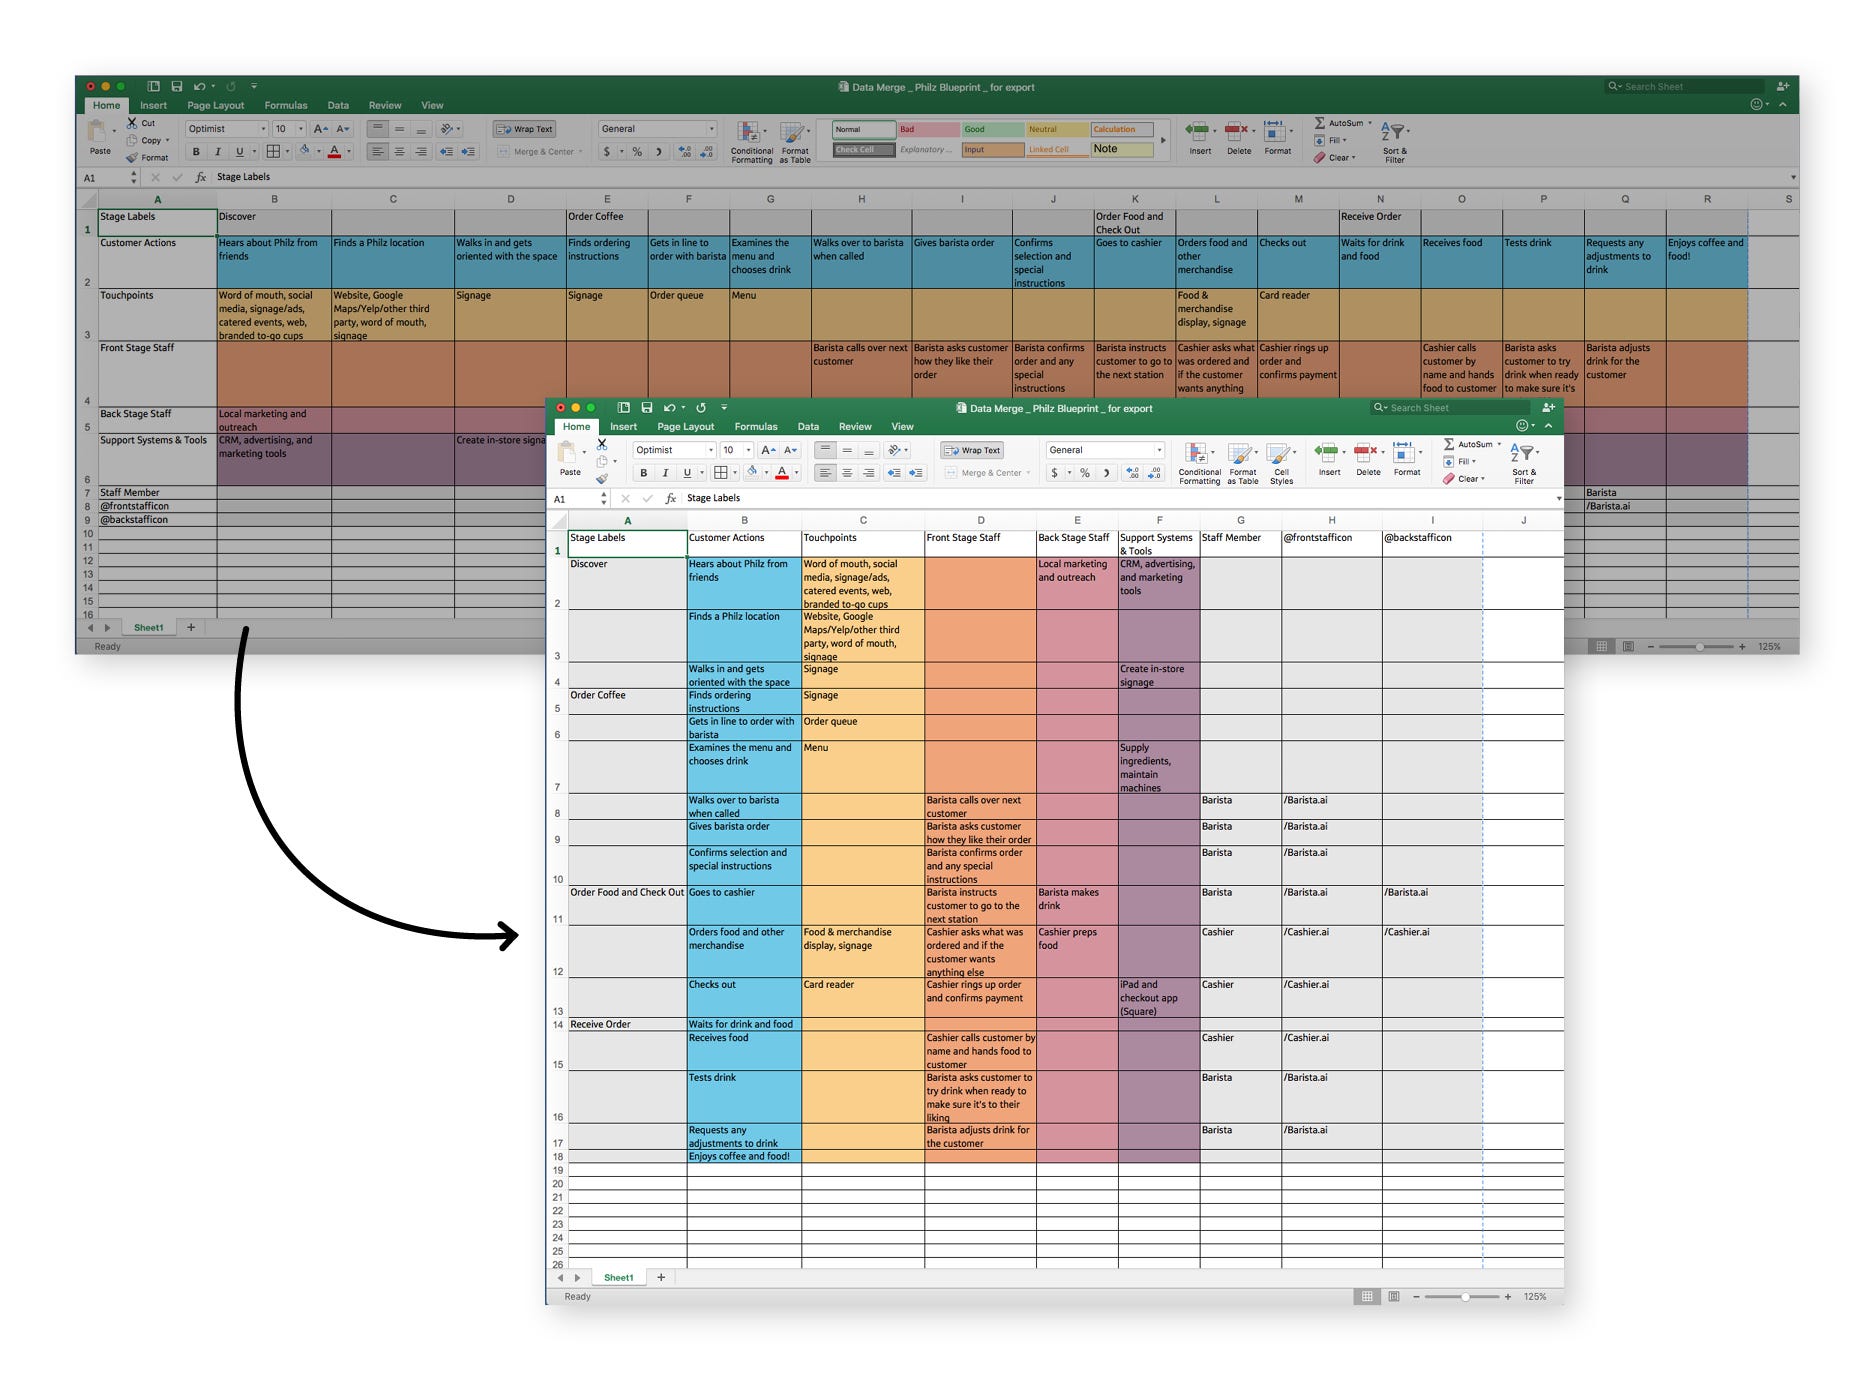Screen dimensions: 1875x1381
Task: Click the zoom slider in the front window
Action: pyautogui.click(x=1462, y=1296)
